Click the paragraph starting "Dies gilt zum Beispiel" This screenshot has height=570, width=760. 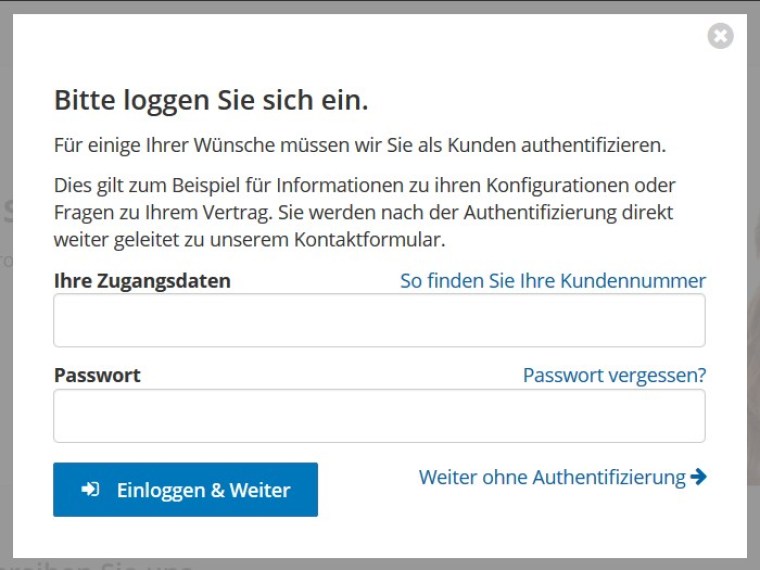click(x=364, y=212)
